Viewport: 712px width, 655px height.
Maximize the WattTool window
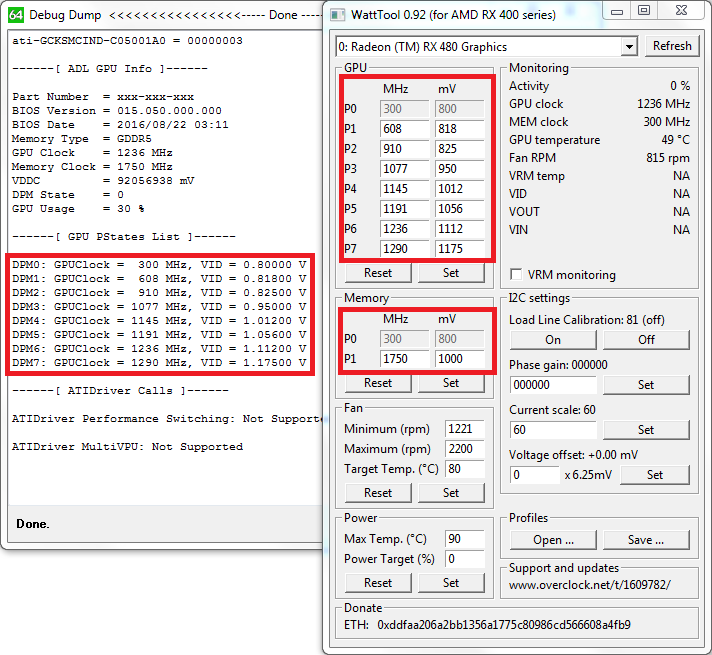pyautogui.click(x=643, y=11)
